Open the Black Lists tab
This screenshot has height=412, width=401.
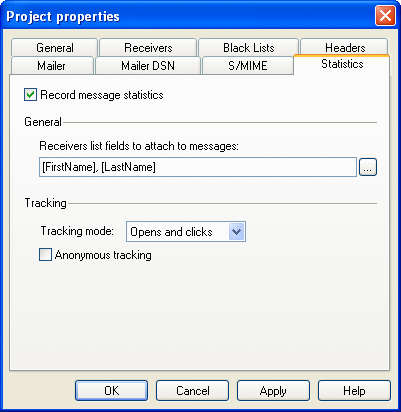(x=249, y=48)
